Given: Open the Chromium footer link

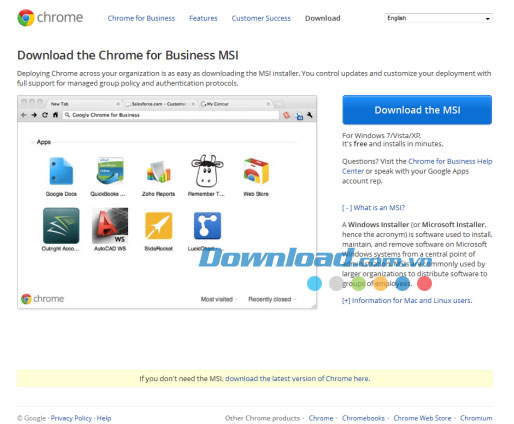Looking at the screenshot, I should [x=476, y=418].
